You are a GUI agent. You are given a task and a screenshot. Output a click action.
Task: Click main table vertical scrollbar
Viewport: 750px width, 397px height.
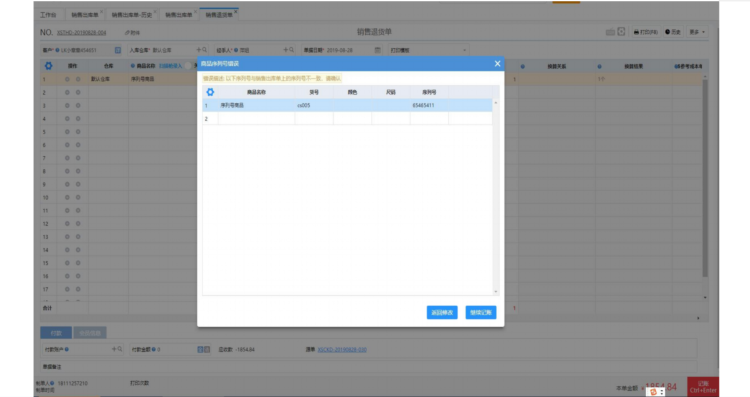click(705, 178)
